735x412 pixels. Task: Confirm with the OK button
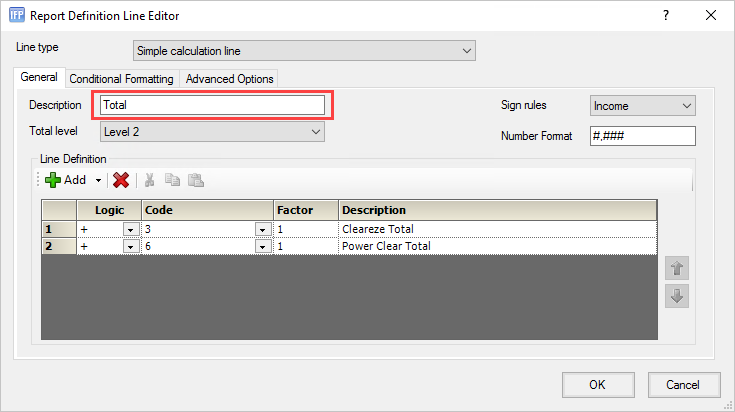(x=598, y=385)
